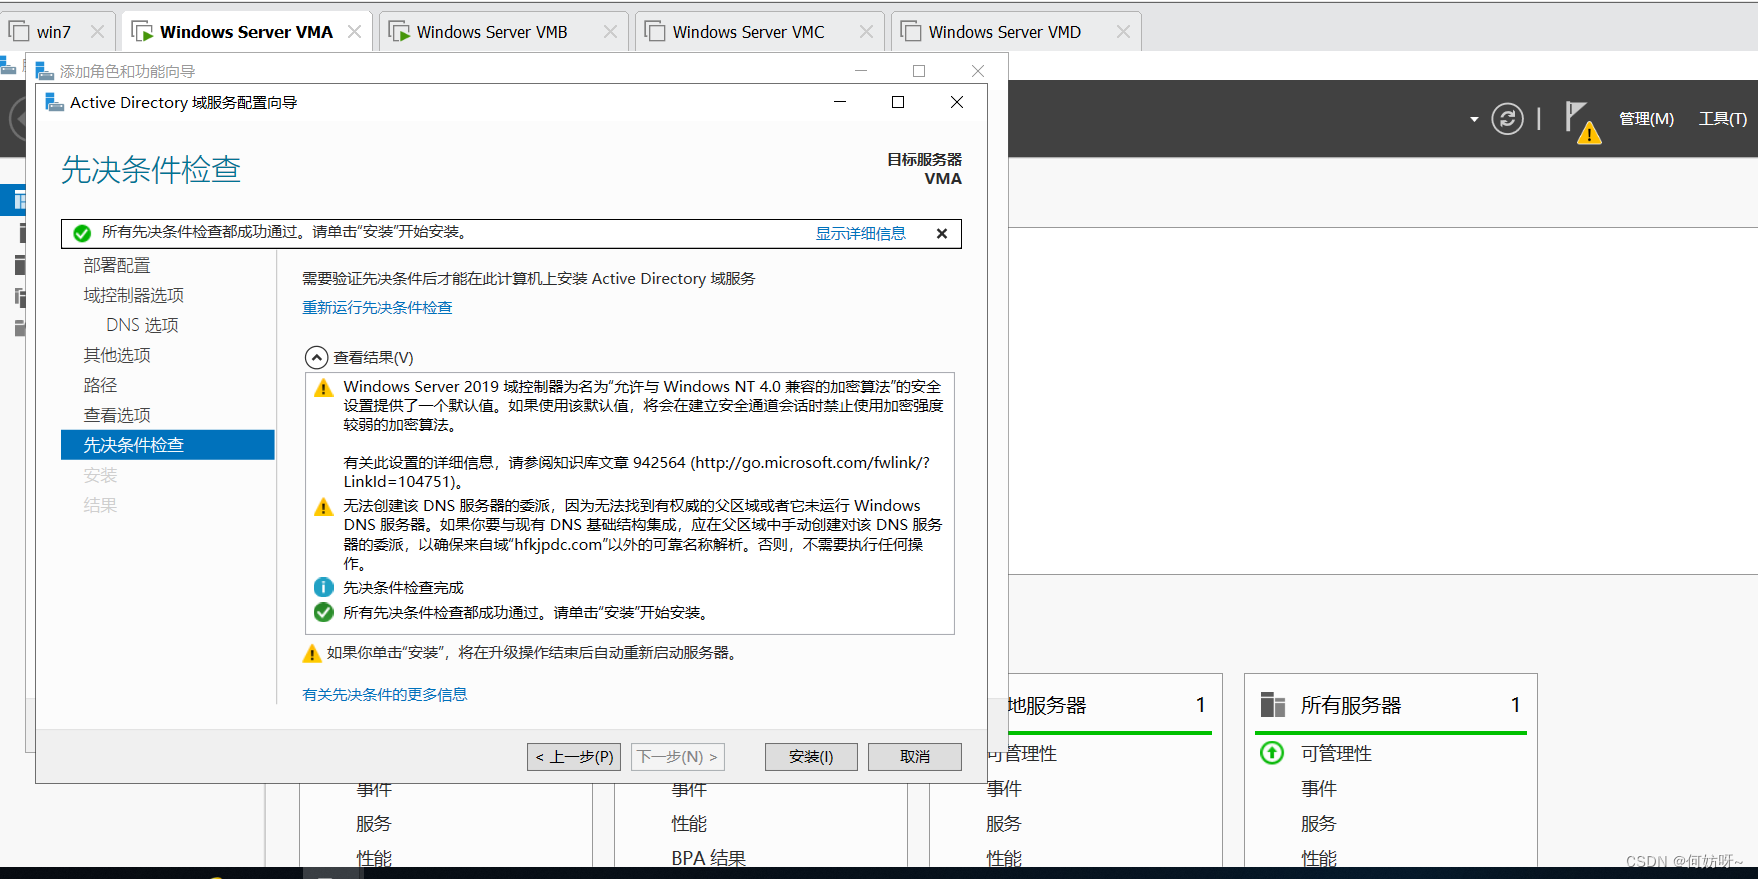Image resolution: width=1758 pixels, height=879 pixels.
Task: Click the 上一步(P) back button
Action: coord(574,757)
